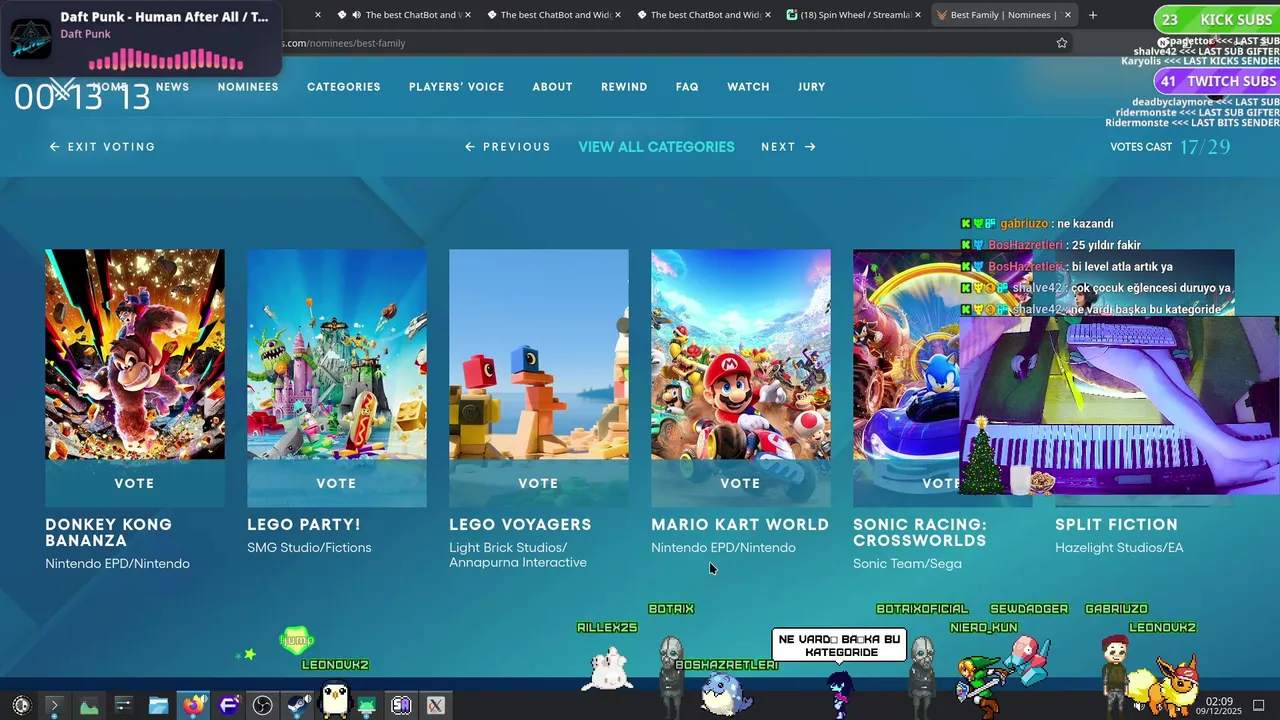The width and height of the screenshot is (1280, 720).
Task: Open the Mario Kart World cover art
Action: point(741,354)
